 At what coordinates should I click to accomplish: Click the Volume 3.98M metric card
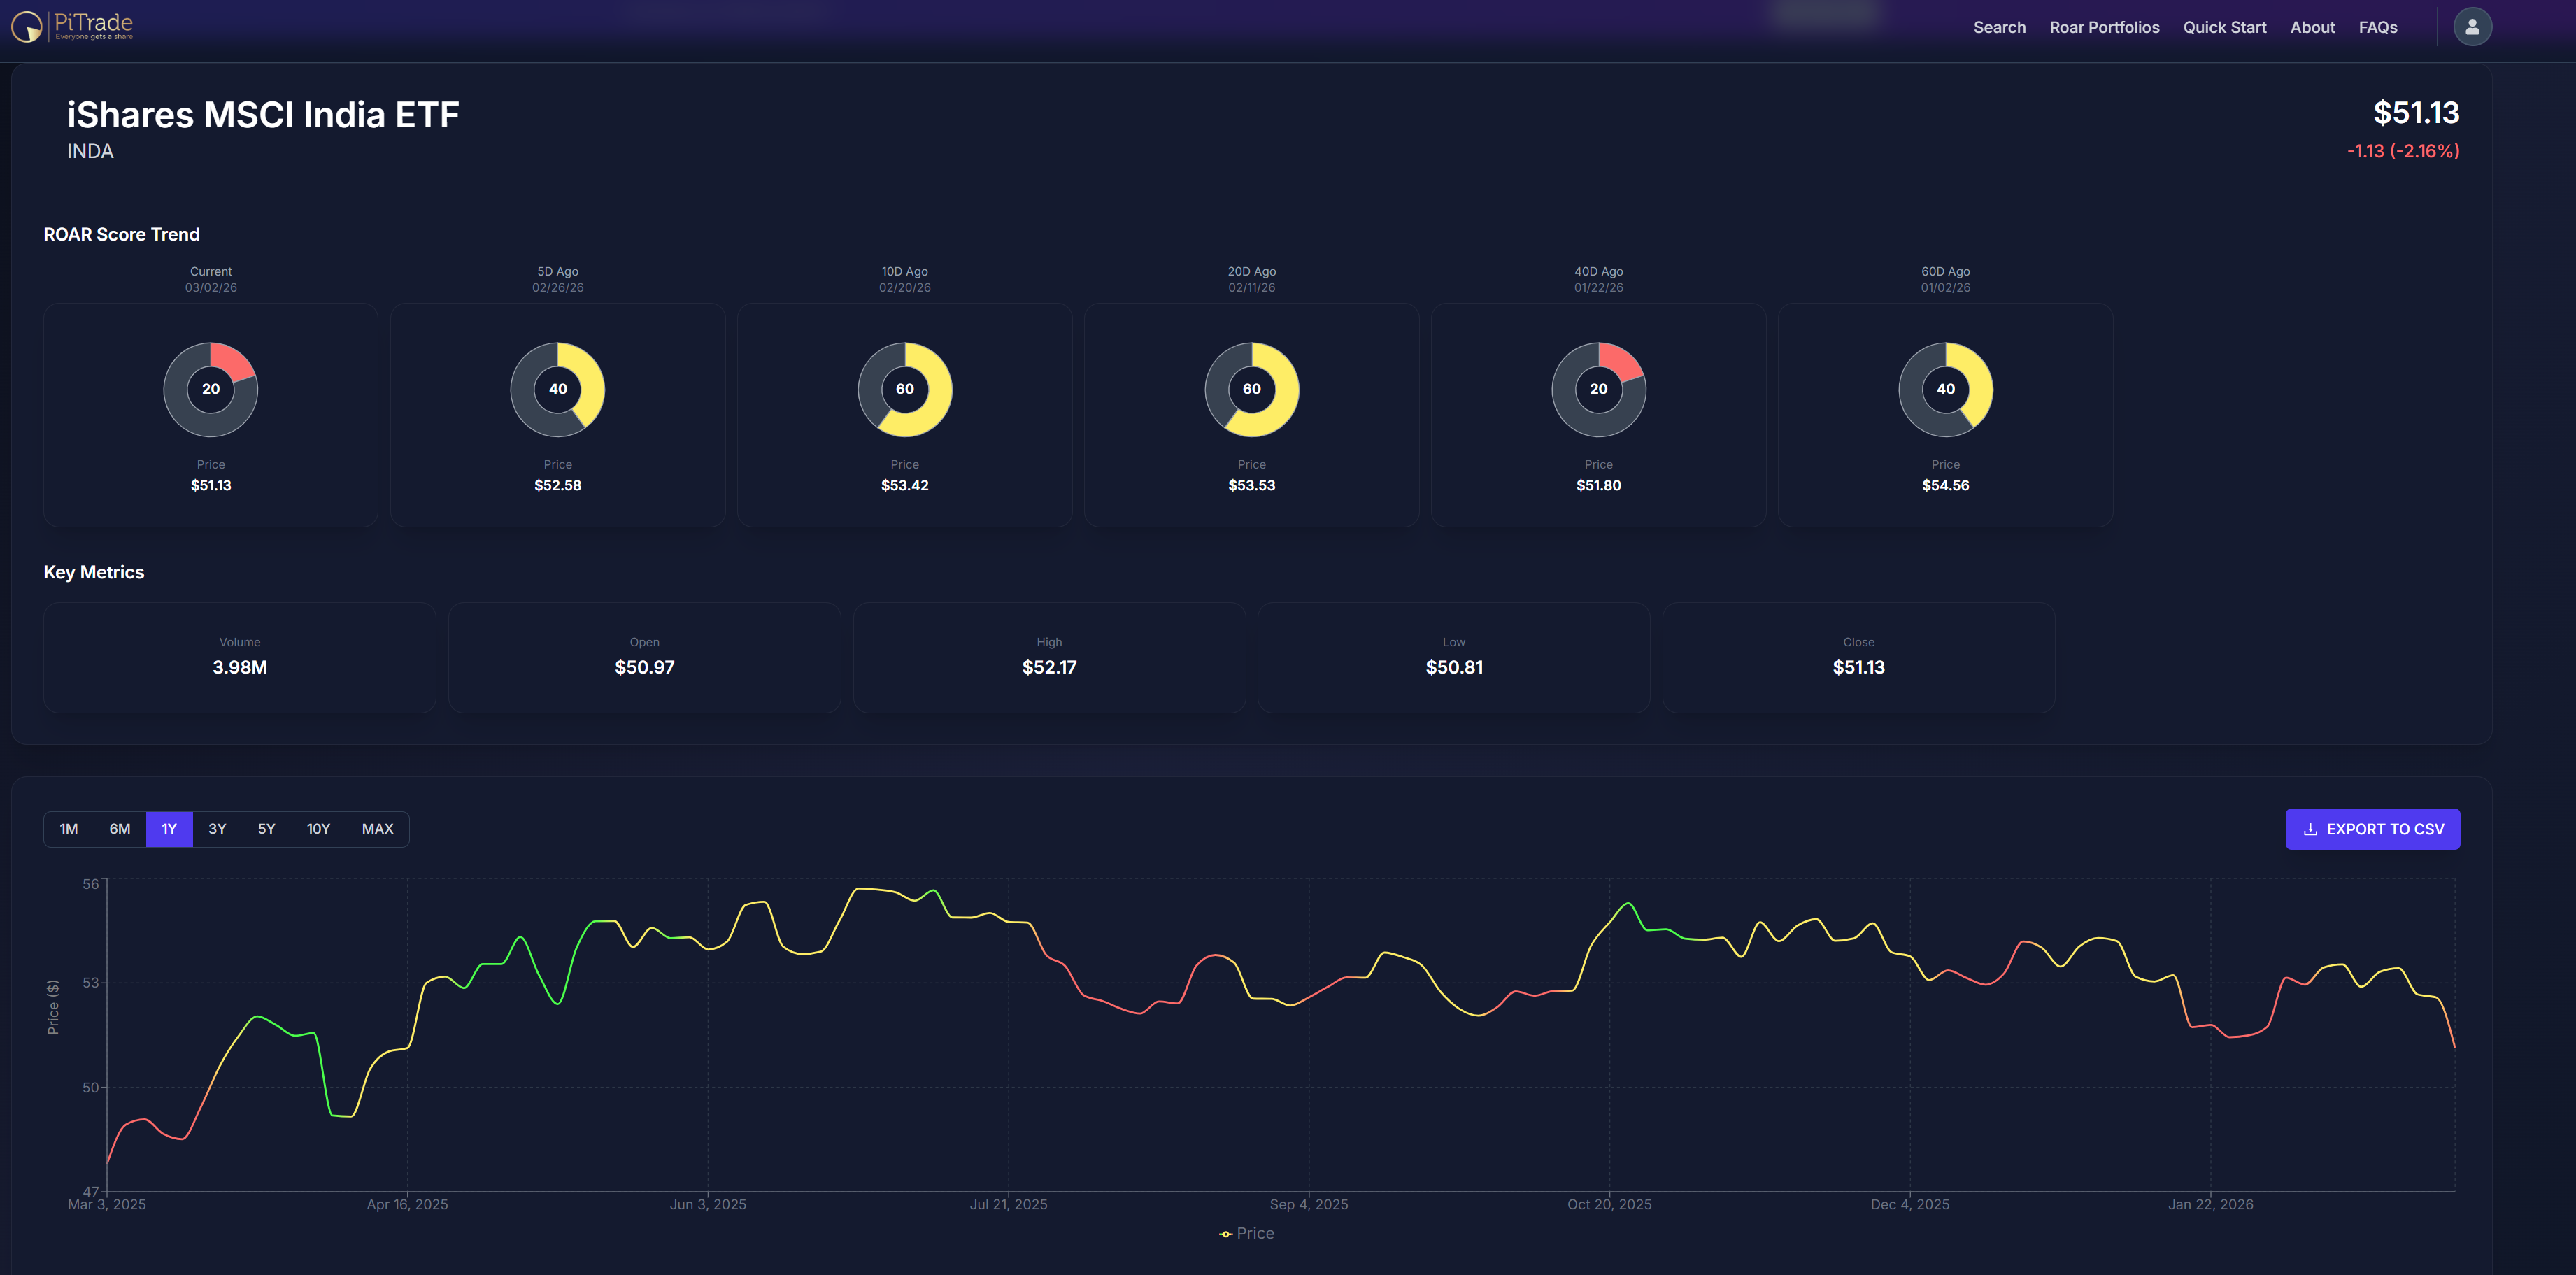click(x=240, y=657)
